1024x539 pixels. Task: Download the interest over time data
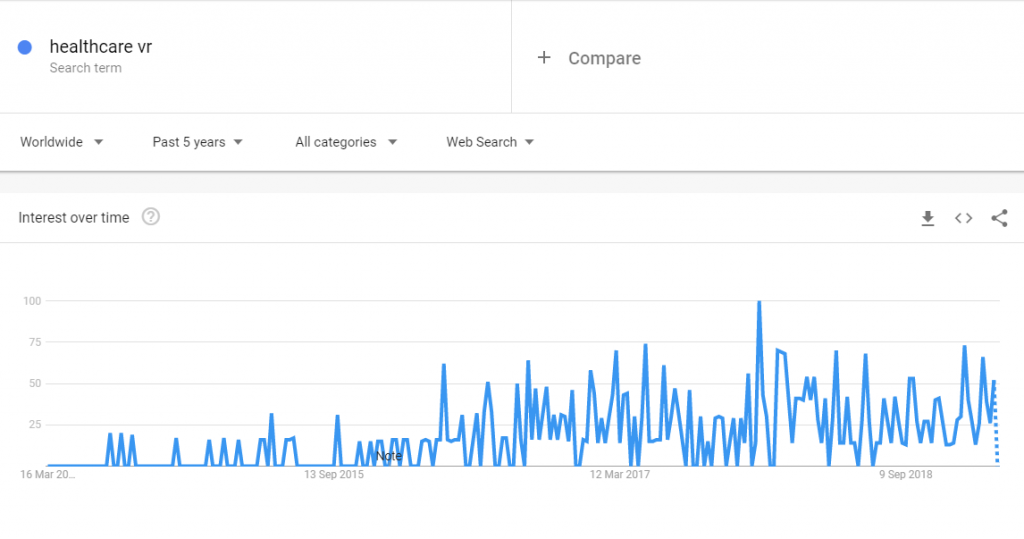(927, 218)
